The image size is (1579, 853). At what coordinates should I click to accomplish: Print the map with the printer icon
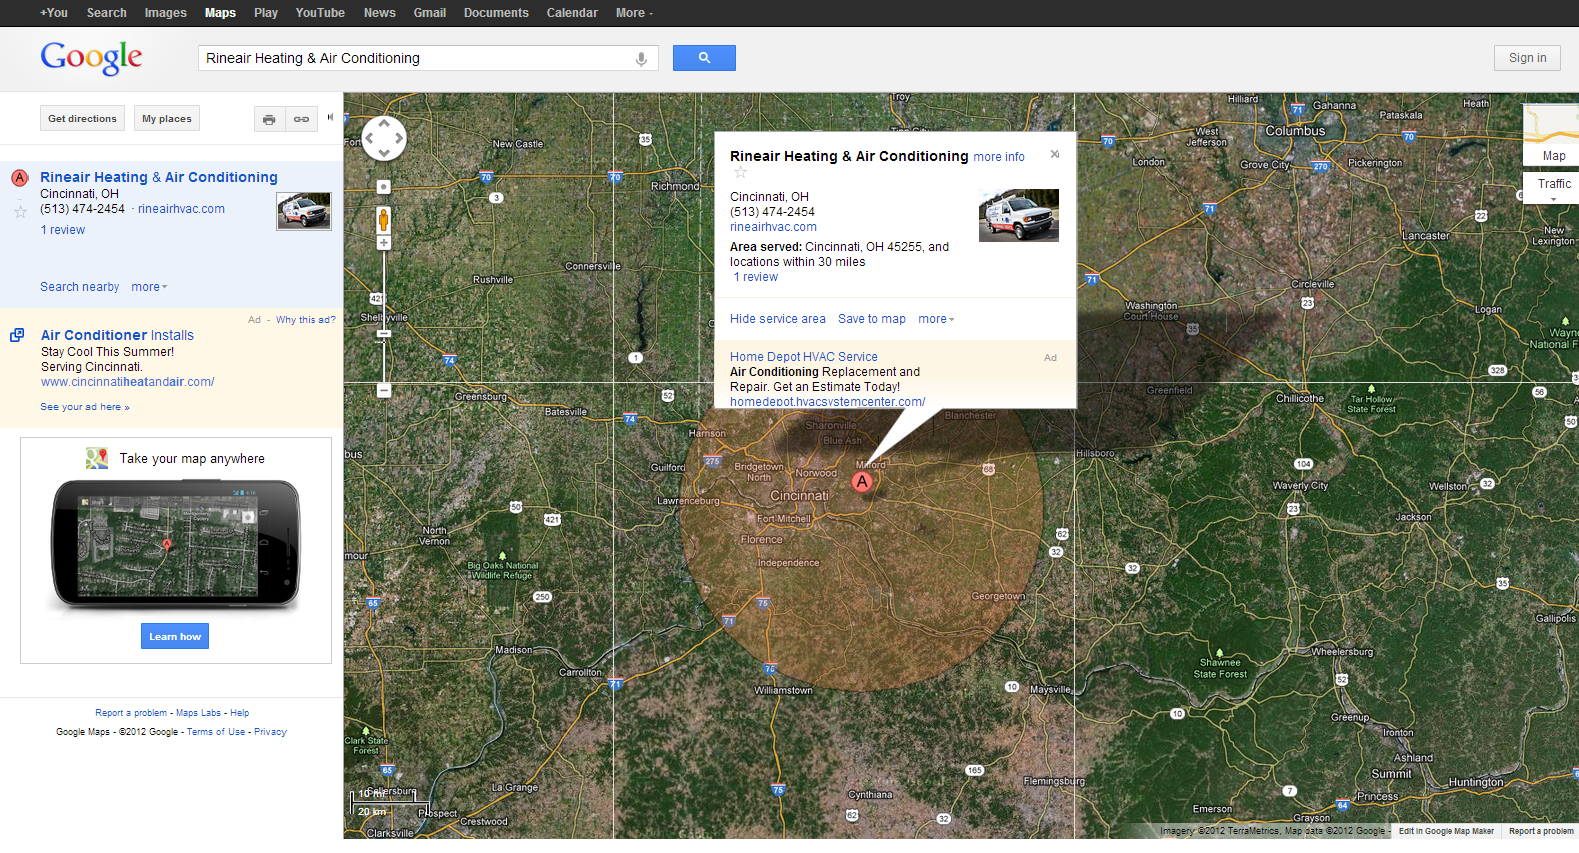(269, 119)
